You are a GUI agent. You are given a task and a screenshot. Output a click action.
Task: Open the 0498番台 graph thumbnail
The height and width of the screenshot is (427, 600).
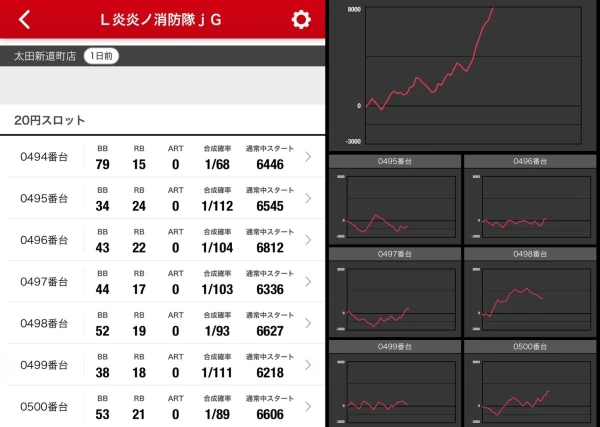click(531, 295)
